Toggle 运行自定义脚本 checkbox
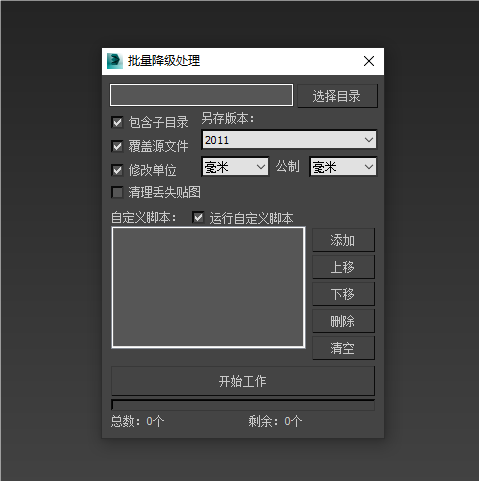 point(198,218)
